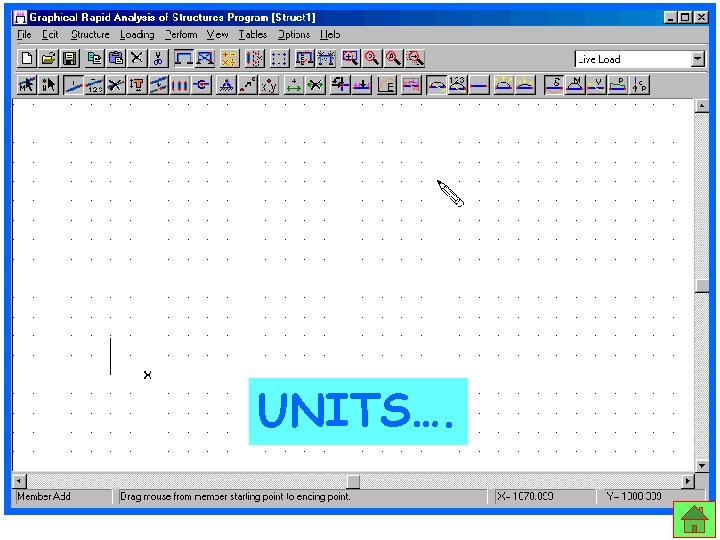The width and height of the screenshot is (720, 540).
Task: Click the three vertical red bars icon
Action: tap(180, 85)
